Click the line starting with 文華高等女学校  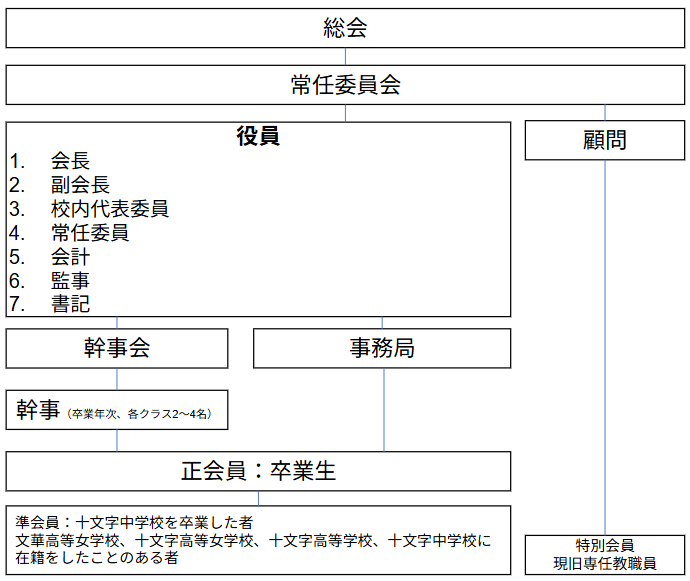click(x=254, y=541)
